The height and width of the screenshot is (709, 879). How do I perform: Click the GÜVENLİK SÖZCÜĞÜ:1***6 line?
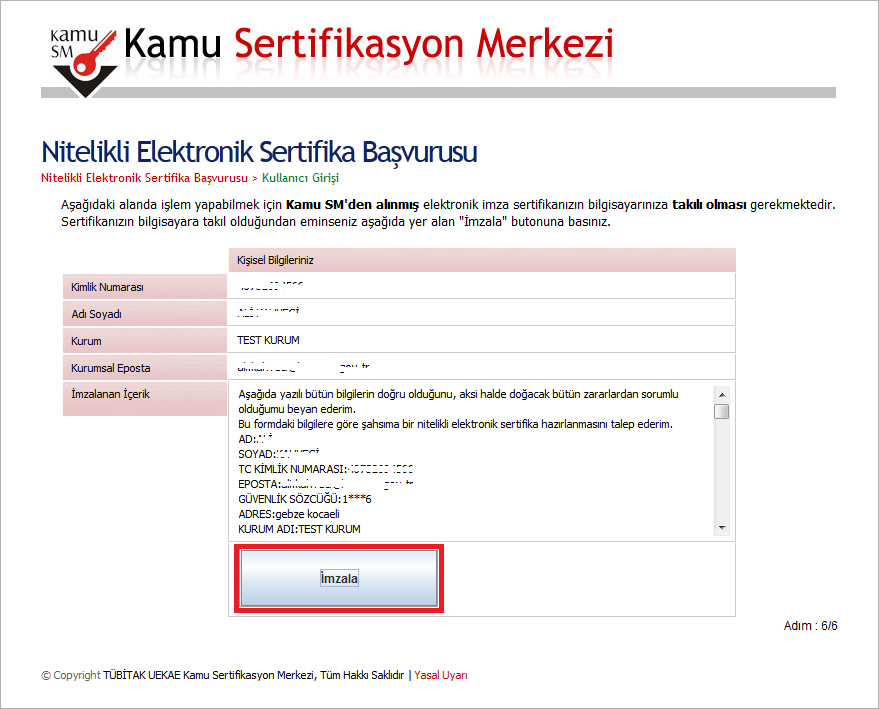[x=305, y=499]
